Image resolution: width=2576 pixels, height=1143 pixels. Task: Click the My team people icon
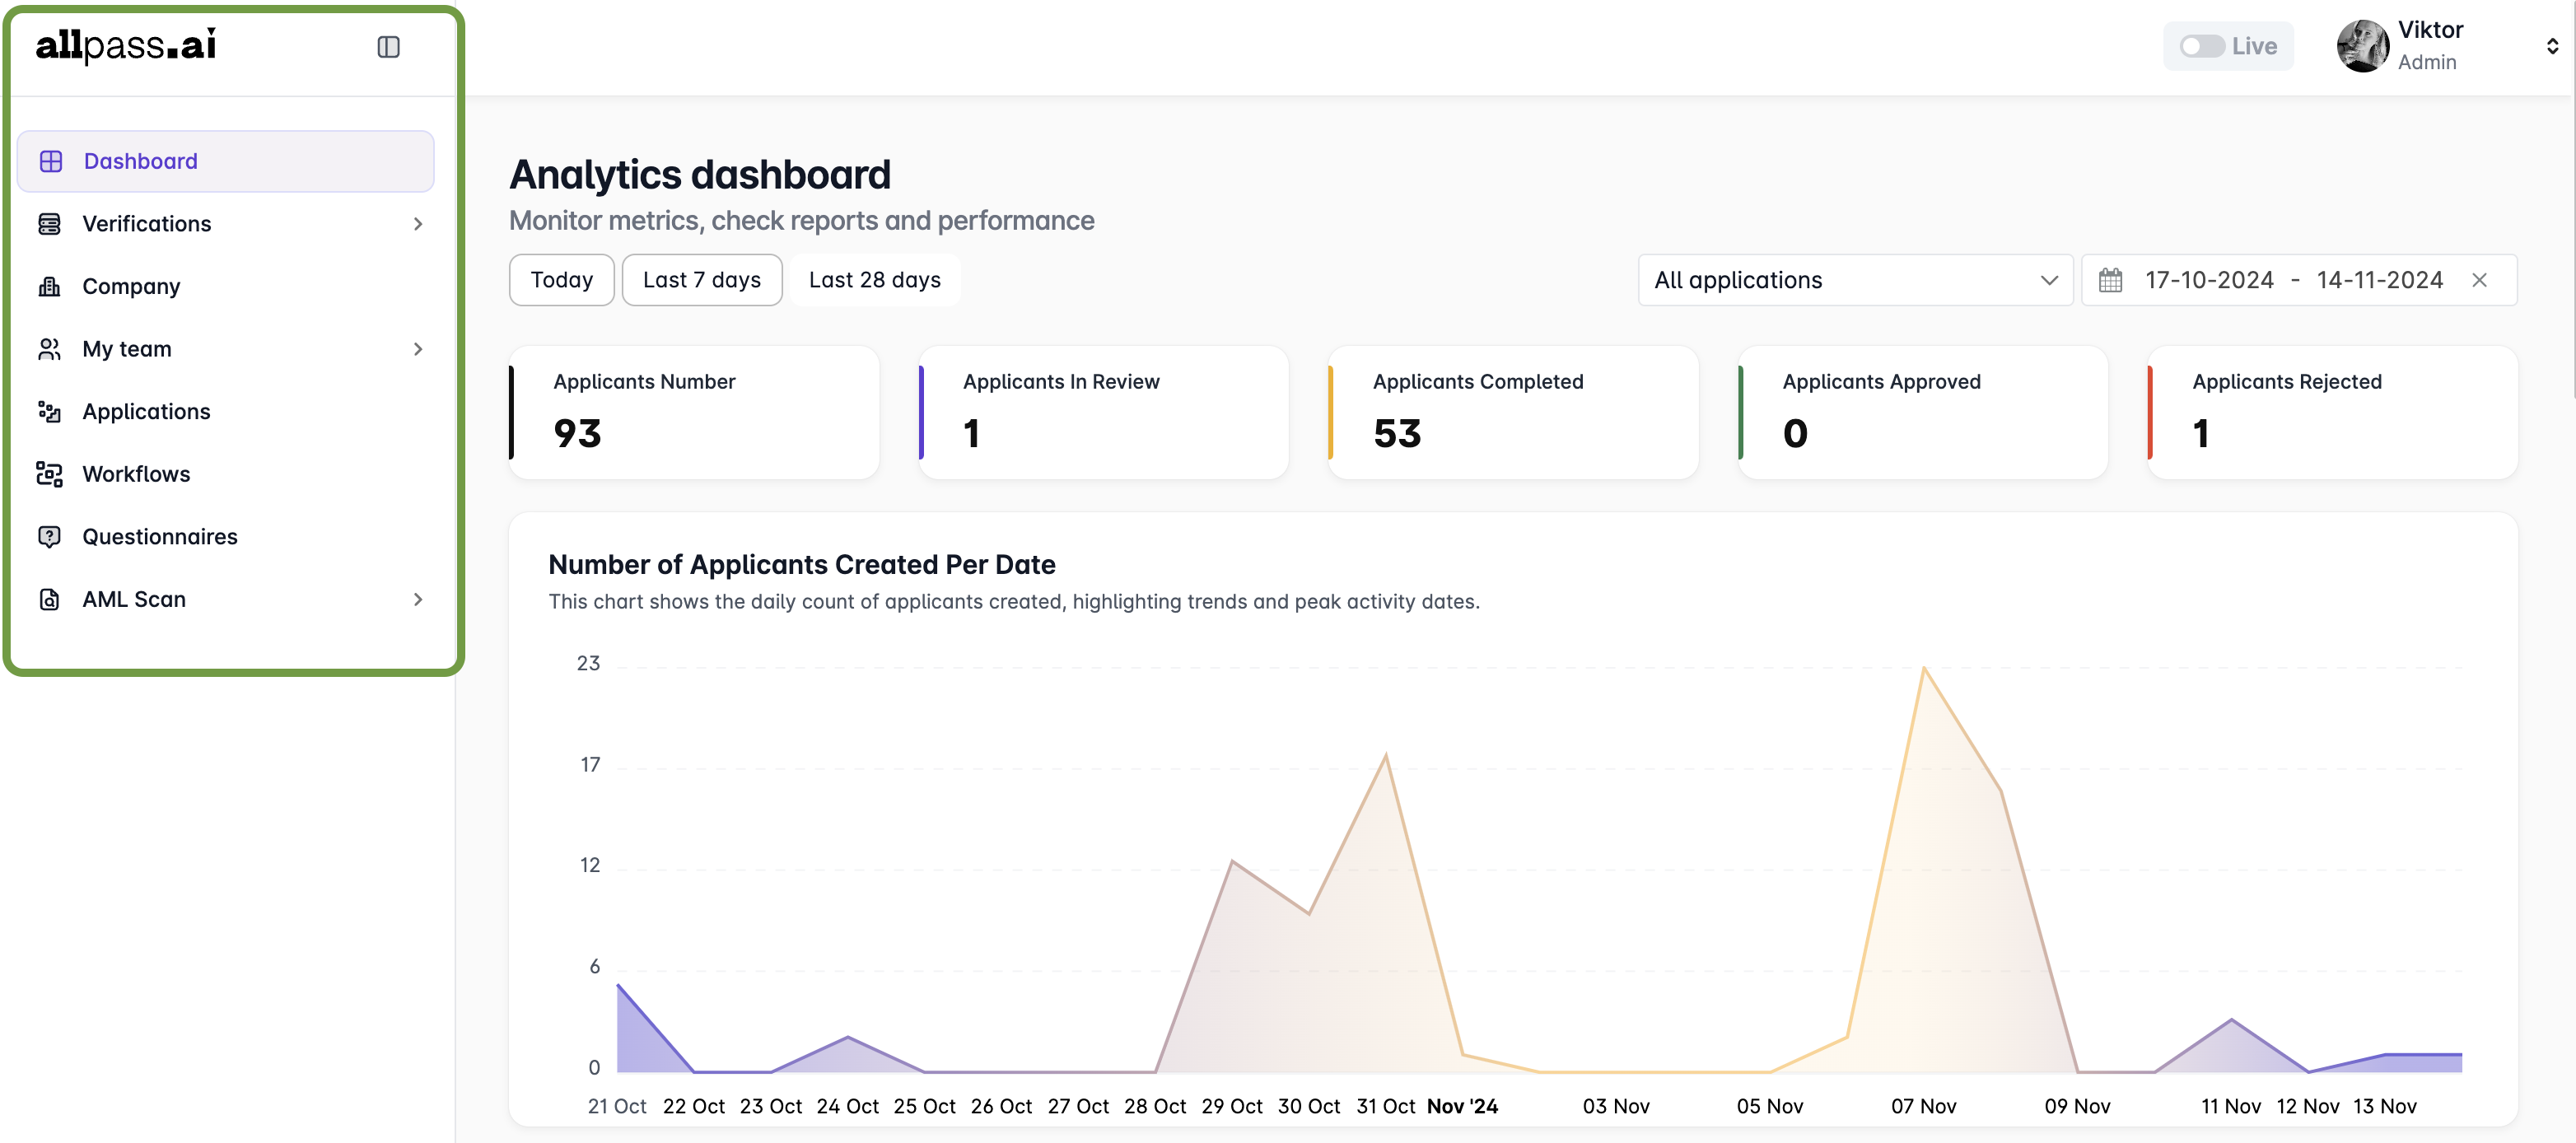point(49,349)
